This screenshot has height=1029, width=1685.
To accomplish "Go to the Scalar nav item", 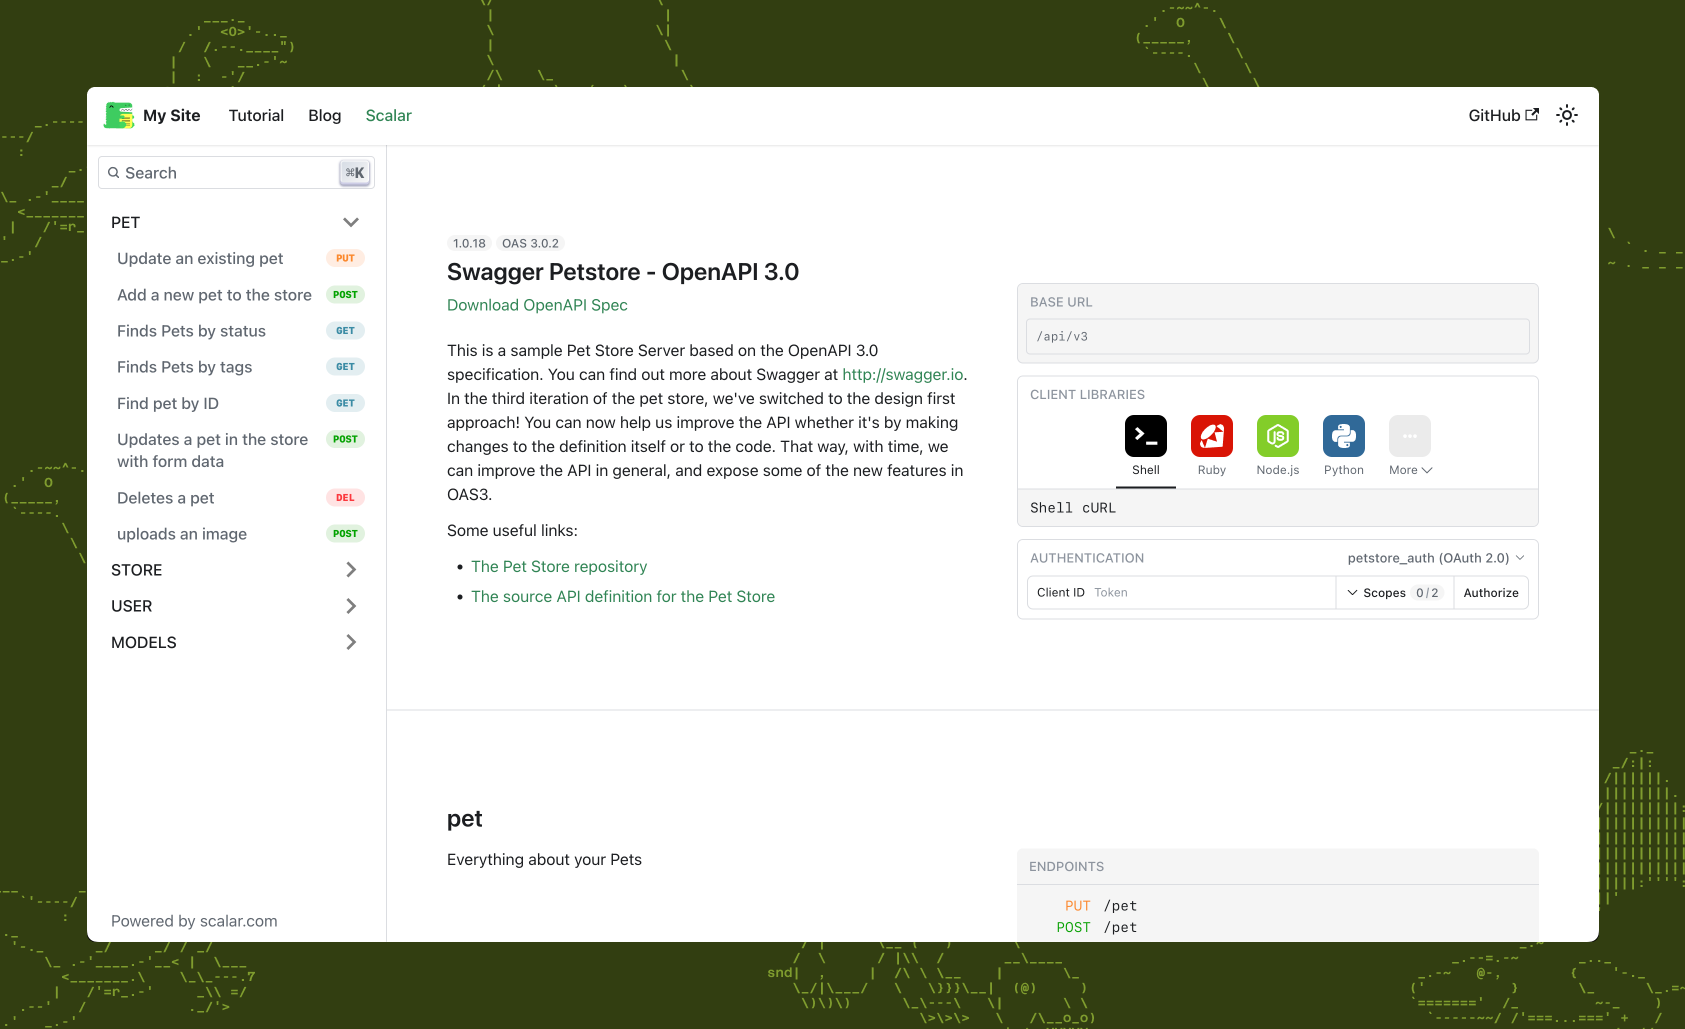I will (x=389, y=115).
